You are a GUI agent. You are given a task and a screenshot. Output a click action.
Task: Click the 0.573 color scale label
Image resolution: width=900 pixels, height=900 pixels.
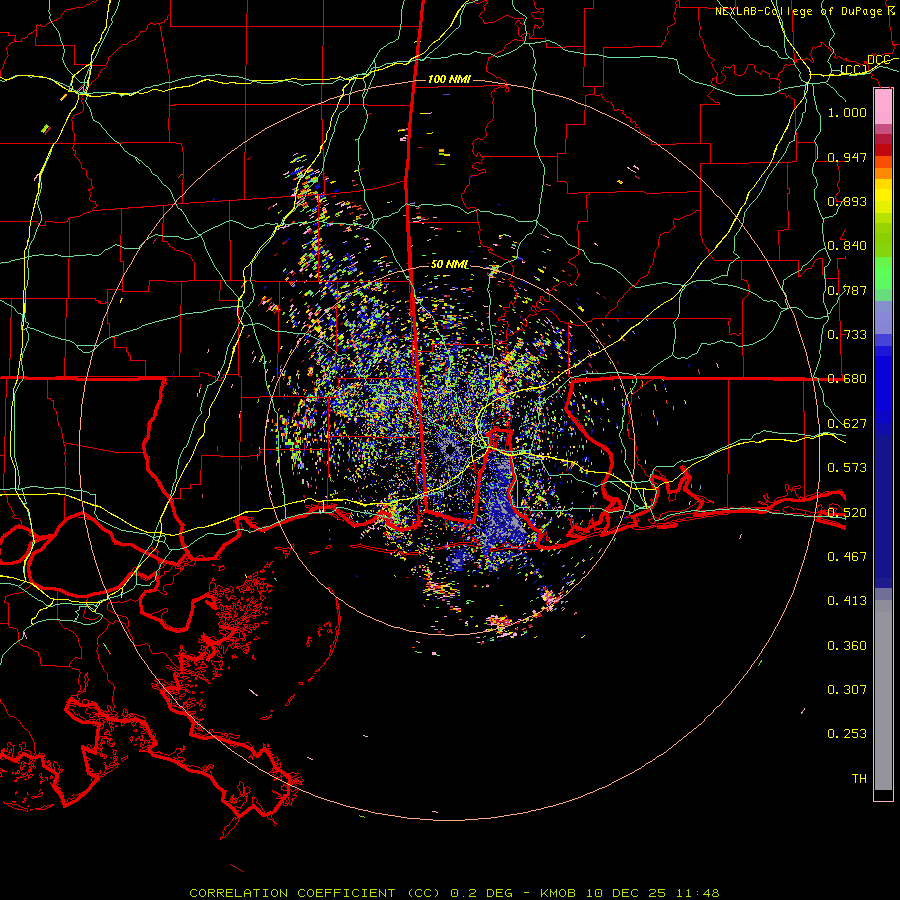click(847, 468)
